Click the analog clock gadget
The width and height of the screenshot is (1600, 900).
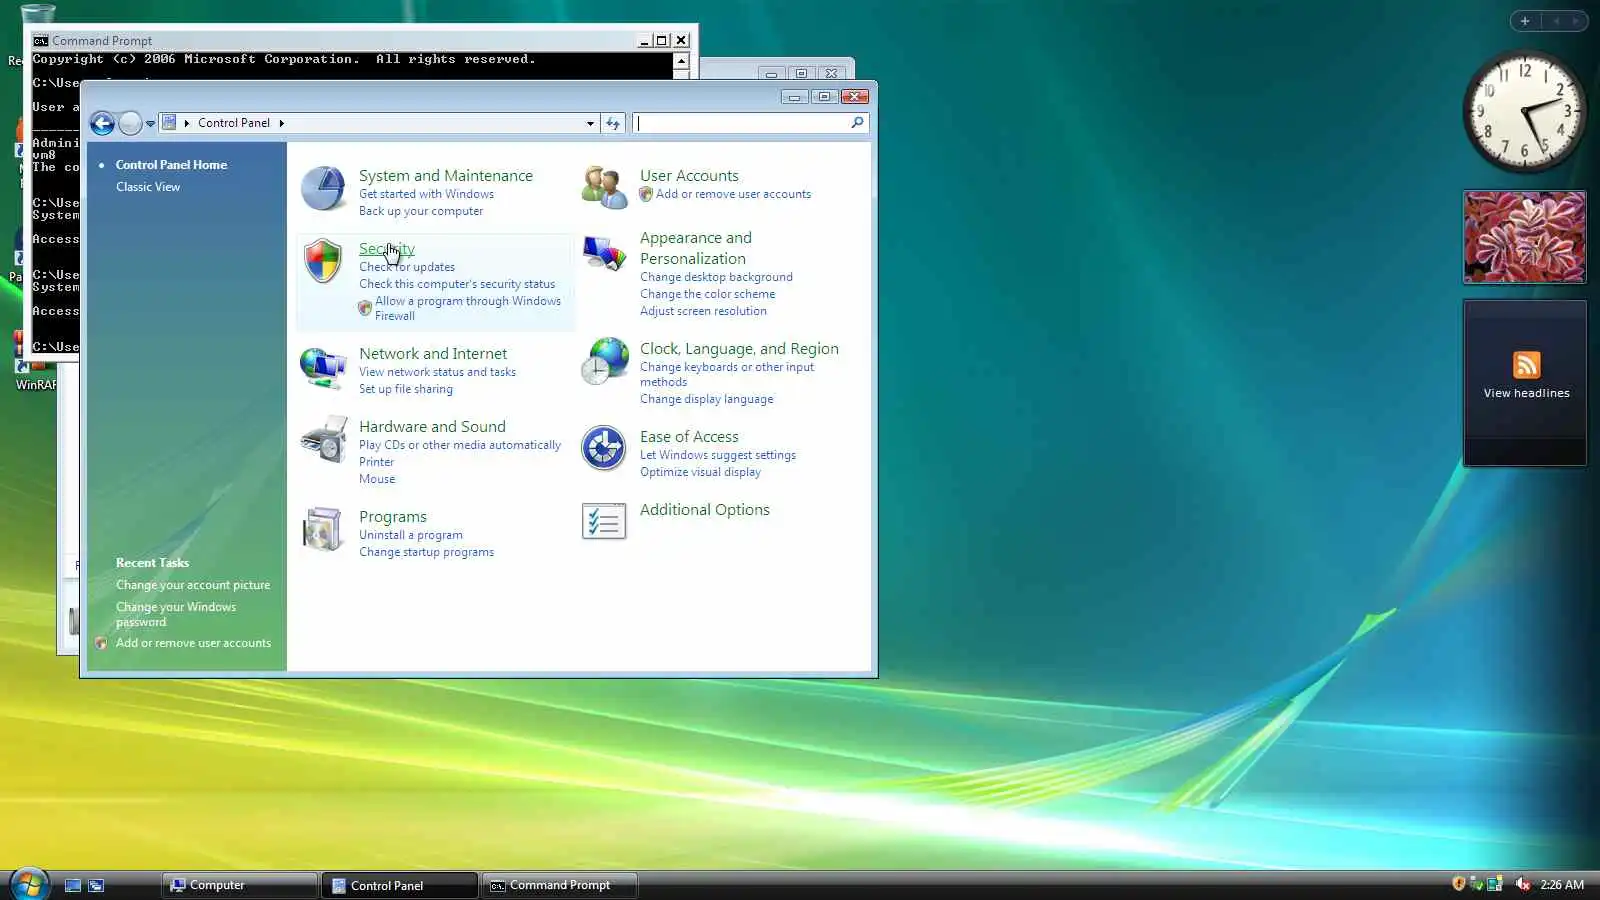(1524, 112)
